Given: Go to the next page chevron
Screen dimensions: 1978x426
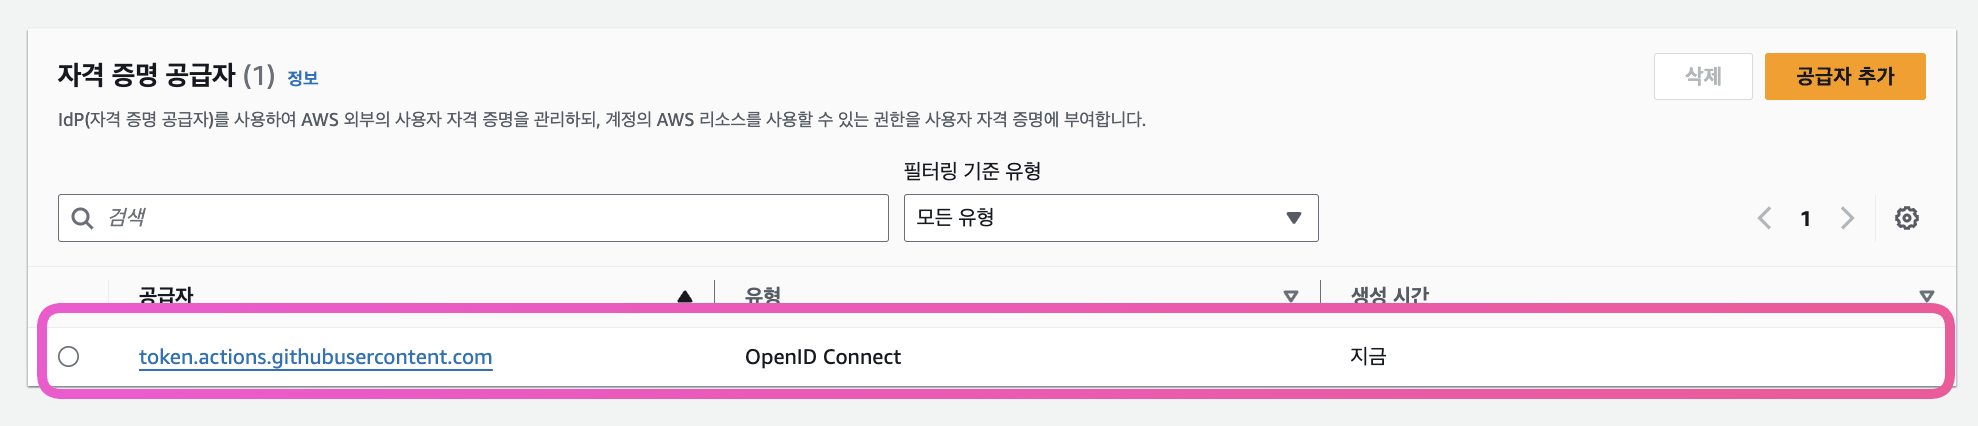Looking at the screenshot, I should 1847,218.
